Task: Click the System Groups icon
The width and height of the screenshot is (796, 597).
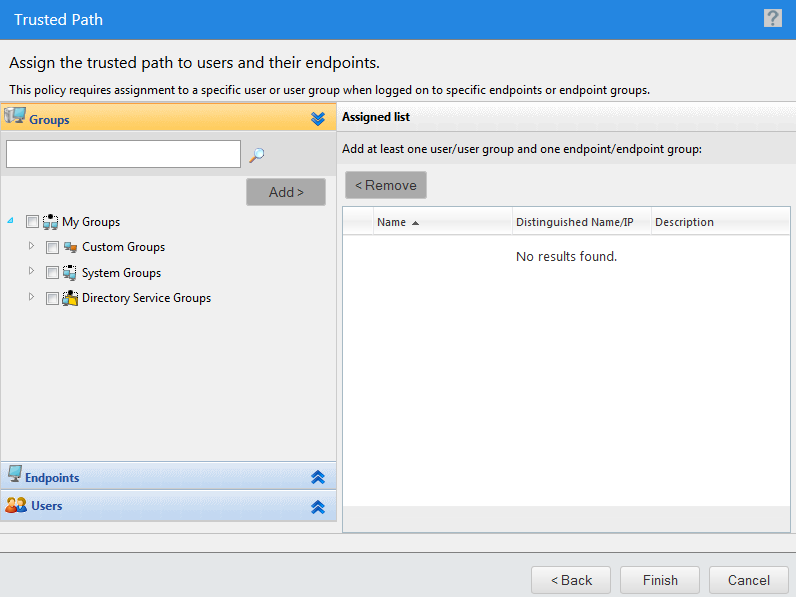Action: [x=70, y=273]
